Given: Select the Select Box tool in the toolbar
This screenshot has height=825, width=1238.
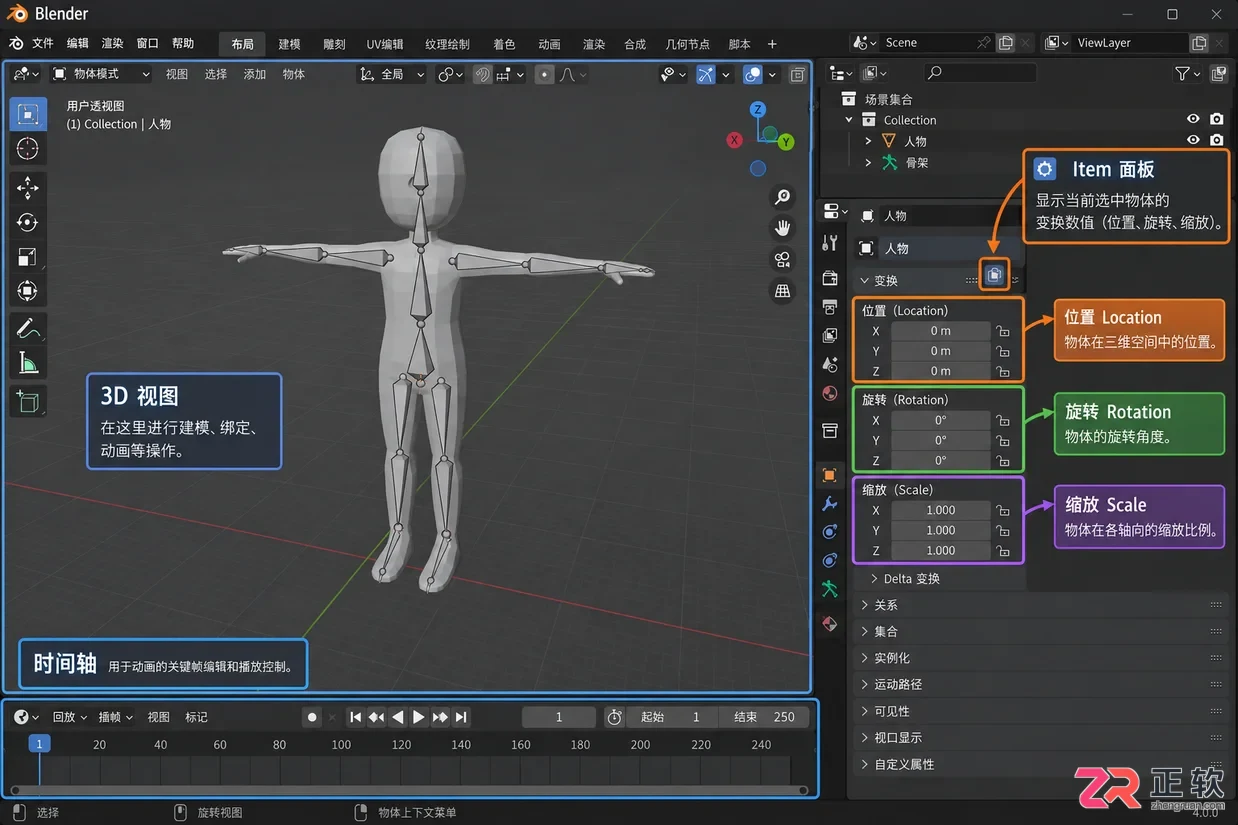Looking at the screenshot, I should click(28, 114).
